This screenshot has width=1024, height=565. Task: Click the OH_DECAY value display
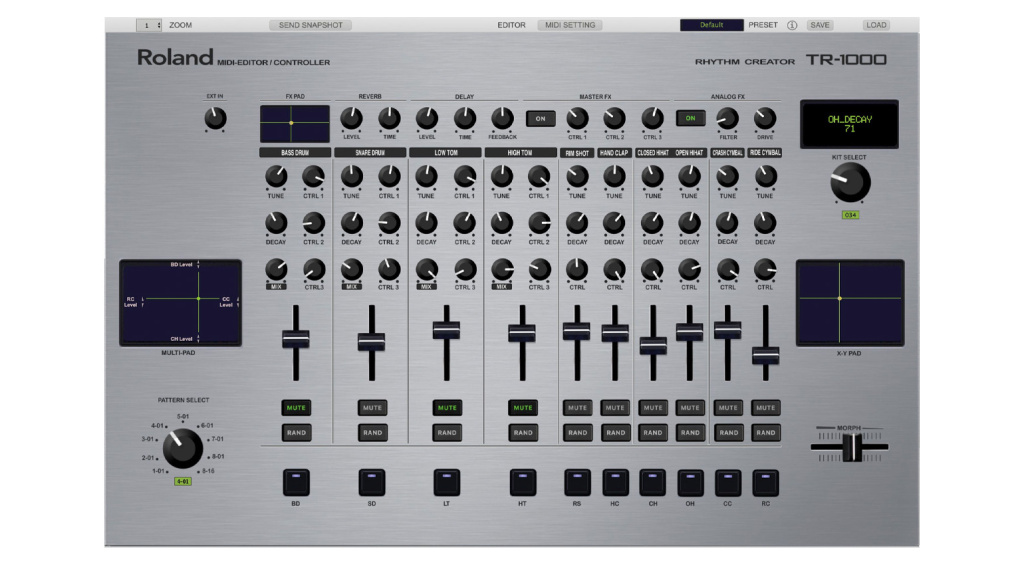(x=849, y=124)
